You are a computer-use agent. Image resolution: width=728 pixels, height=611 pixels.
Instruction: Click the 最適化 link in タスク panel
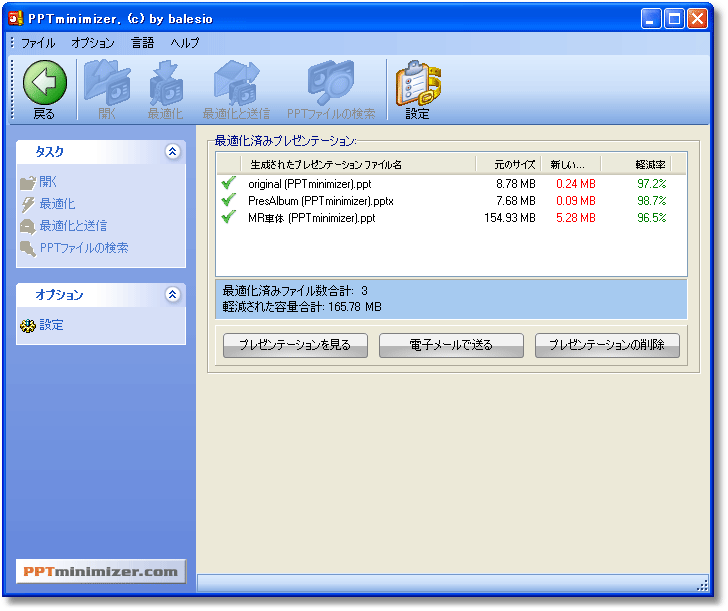57,204
